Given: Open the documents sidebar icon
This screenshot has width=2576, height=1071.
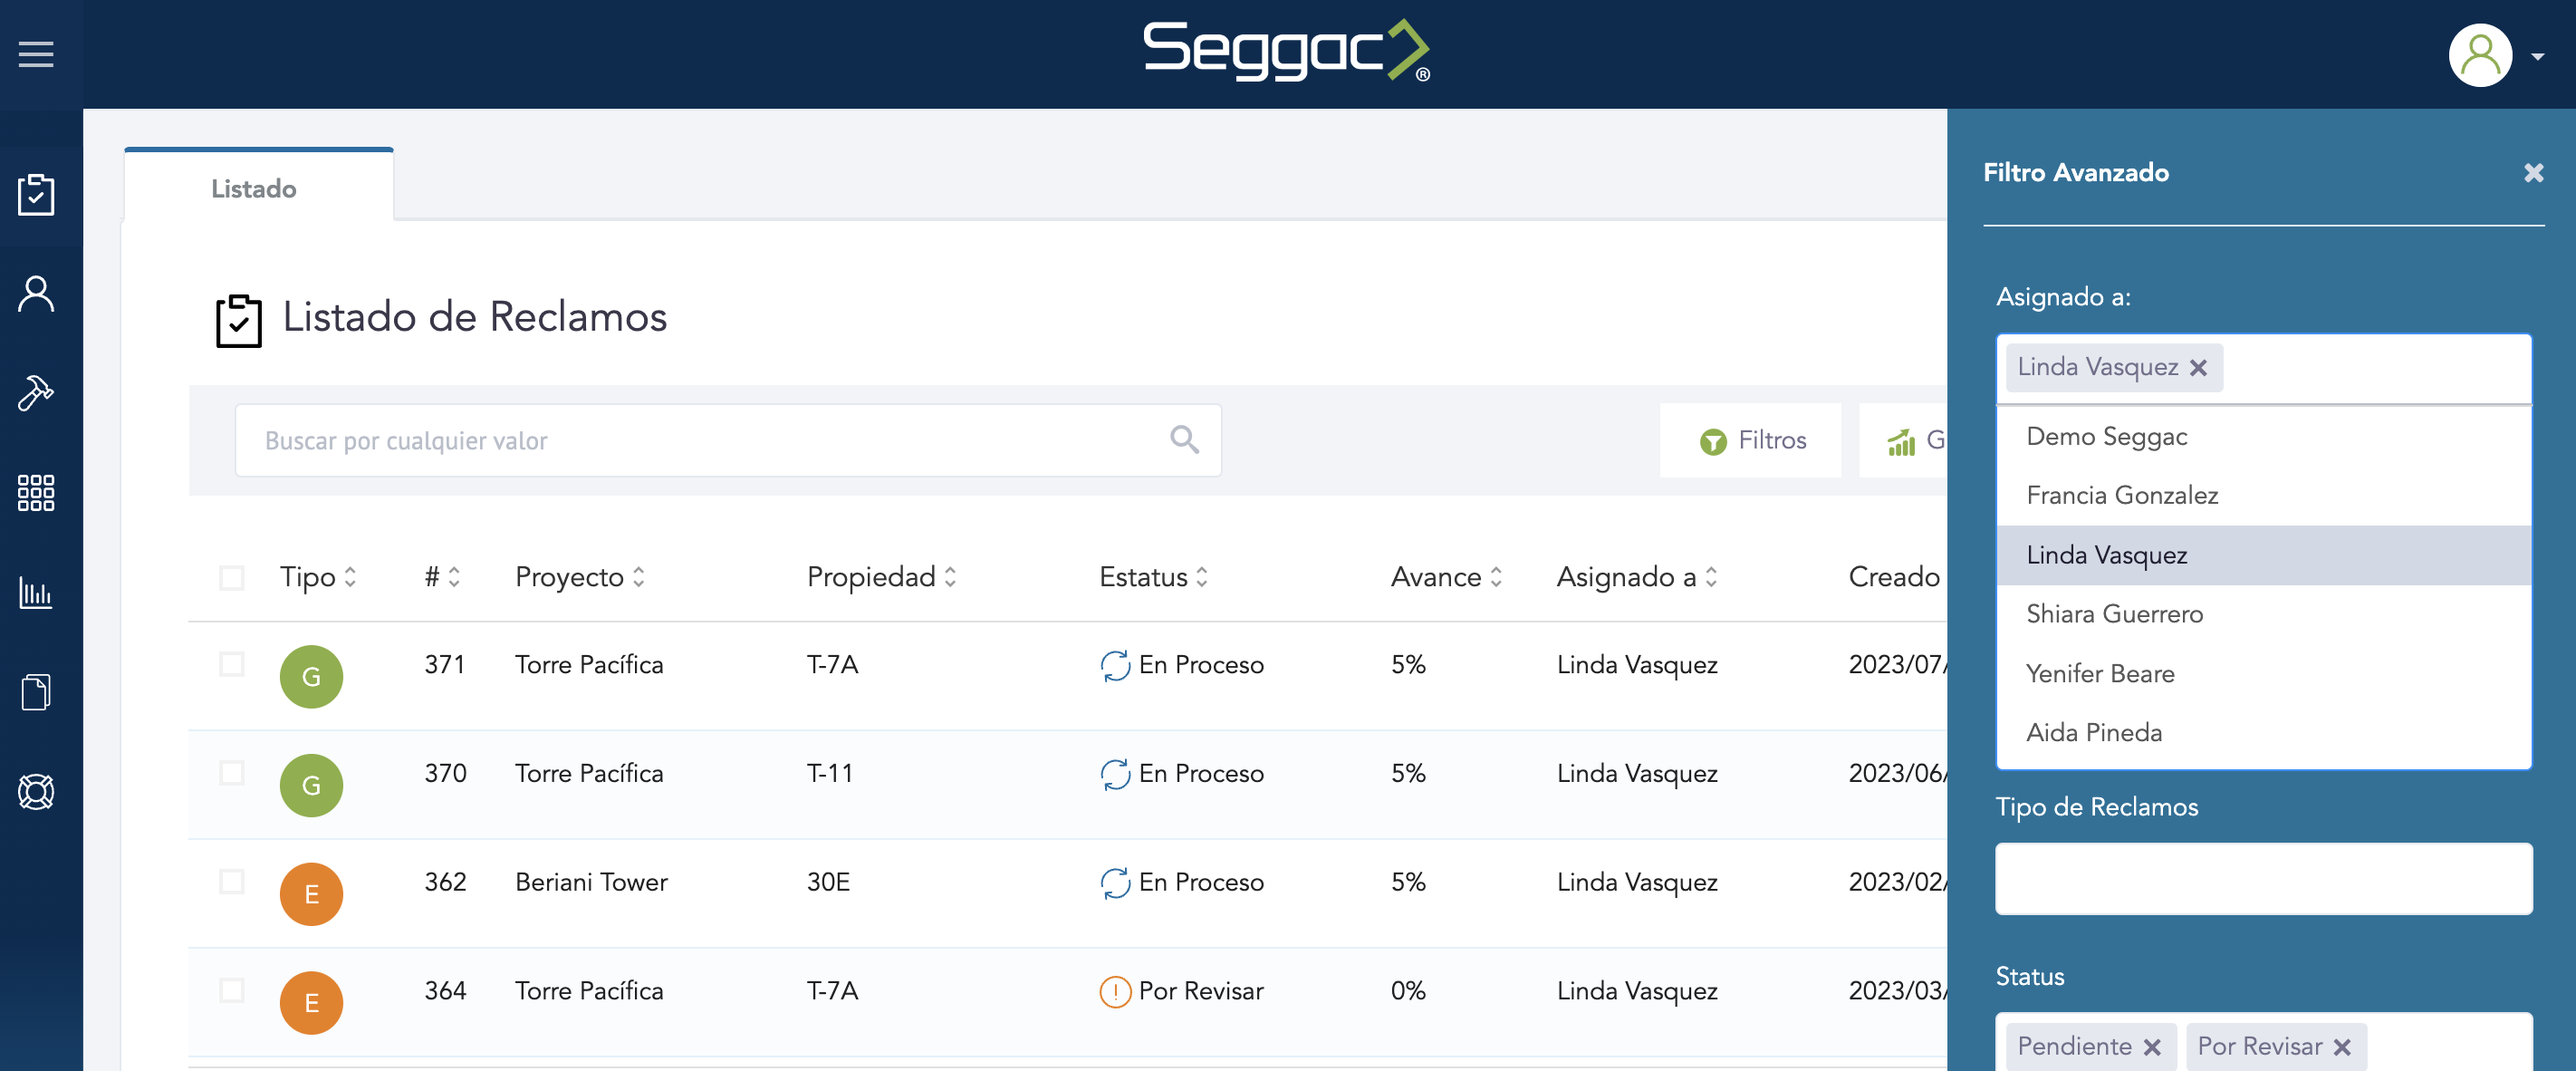Looking at the screenshot, I should (36, 692).
